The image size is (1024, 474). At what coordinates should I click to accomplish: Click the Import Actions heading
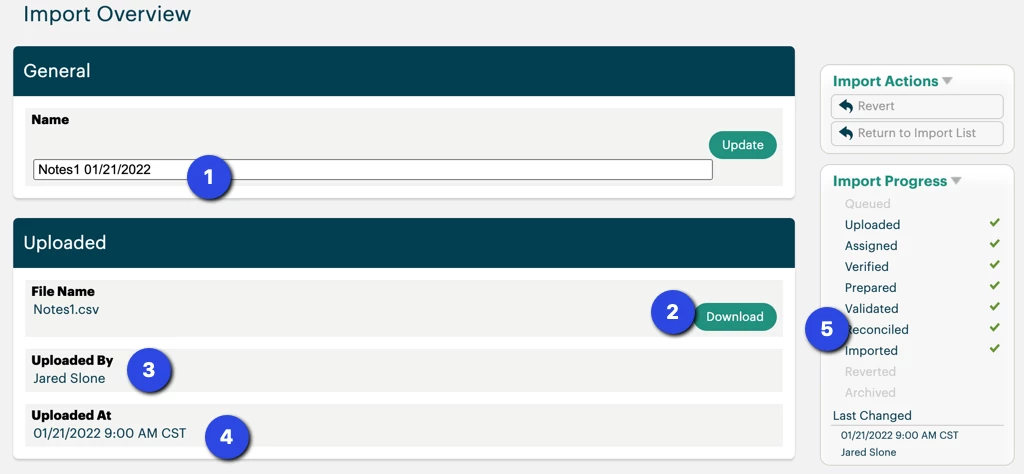pos(886,81)
